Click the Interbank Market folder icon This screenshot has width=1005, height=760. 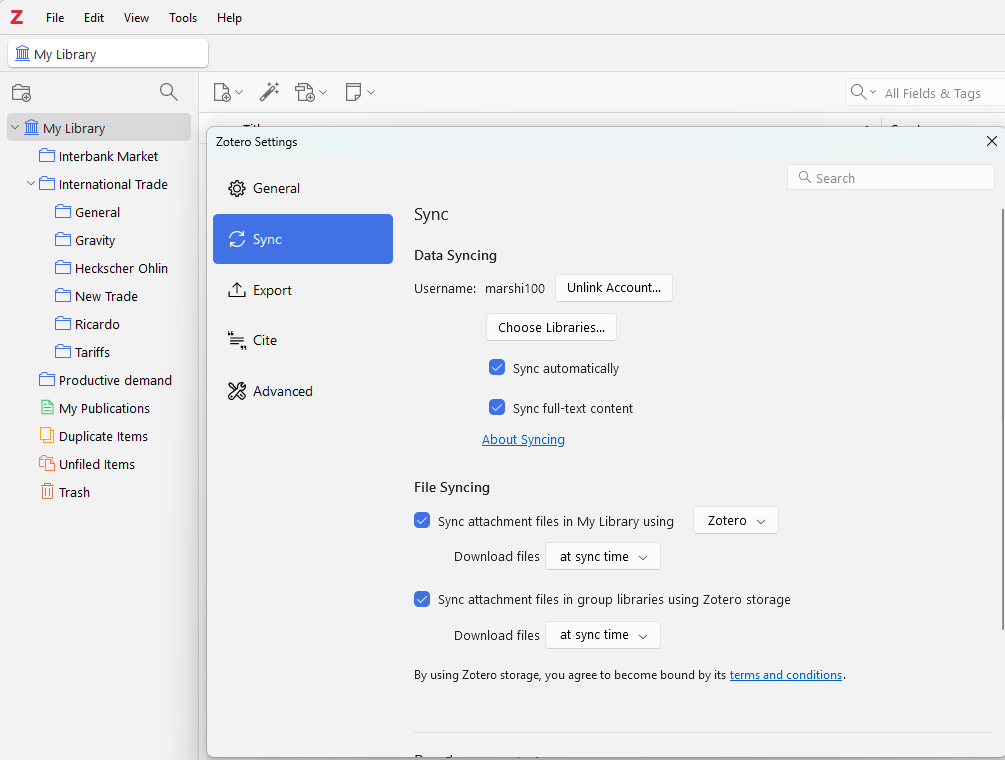(x=47, y=156)
